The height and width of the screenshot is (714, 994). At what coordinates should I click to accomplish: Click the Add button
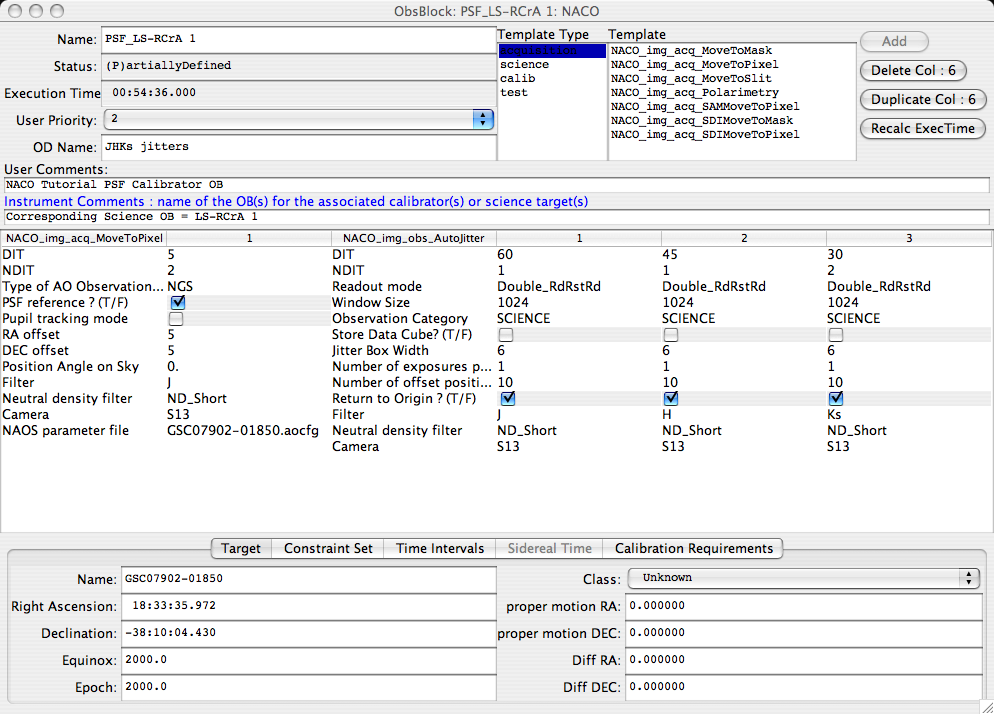894,41
